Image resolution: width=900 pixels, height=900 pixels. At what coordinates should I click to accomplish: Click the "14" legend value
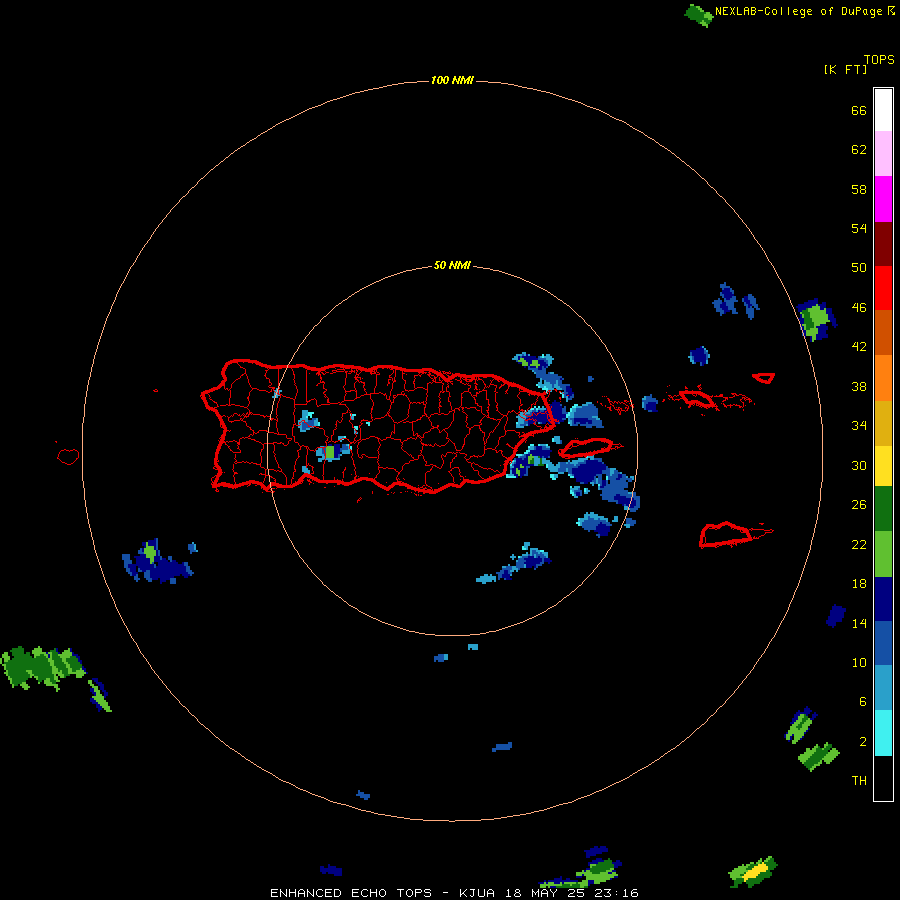[859, 623]
